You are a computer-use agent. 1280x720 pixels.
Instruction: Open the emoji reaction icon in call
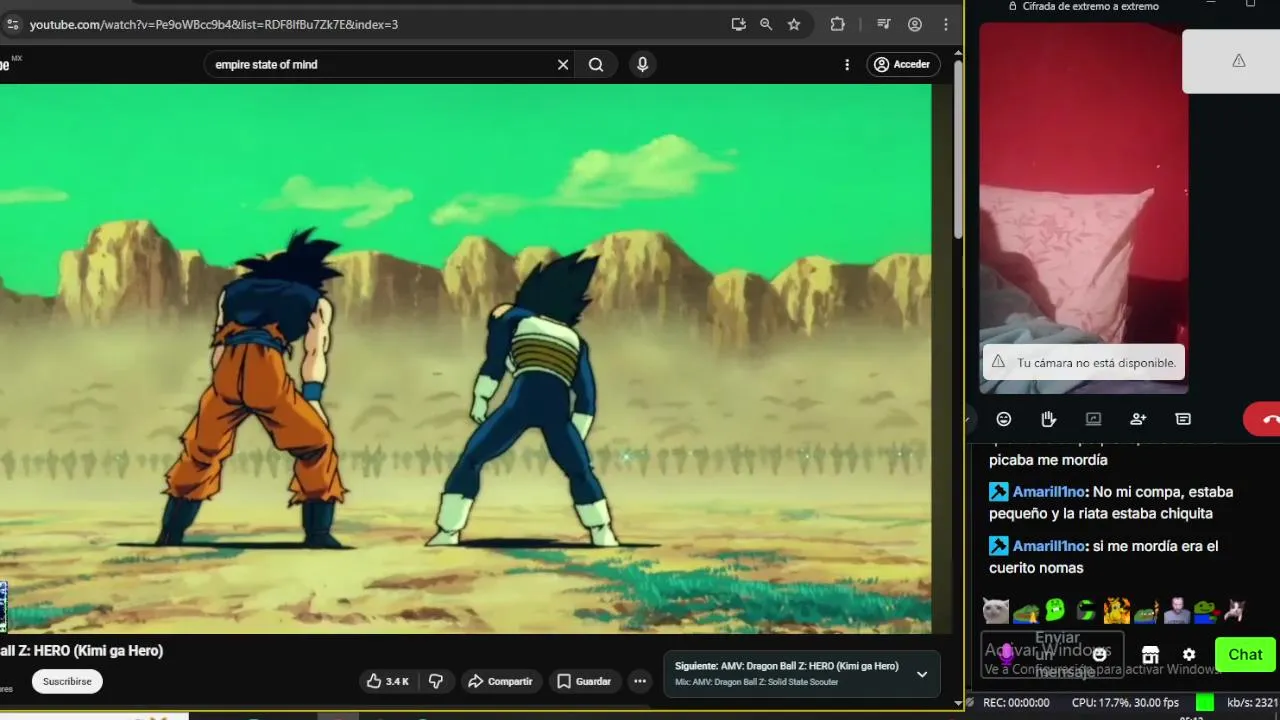[1004, 419]
